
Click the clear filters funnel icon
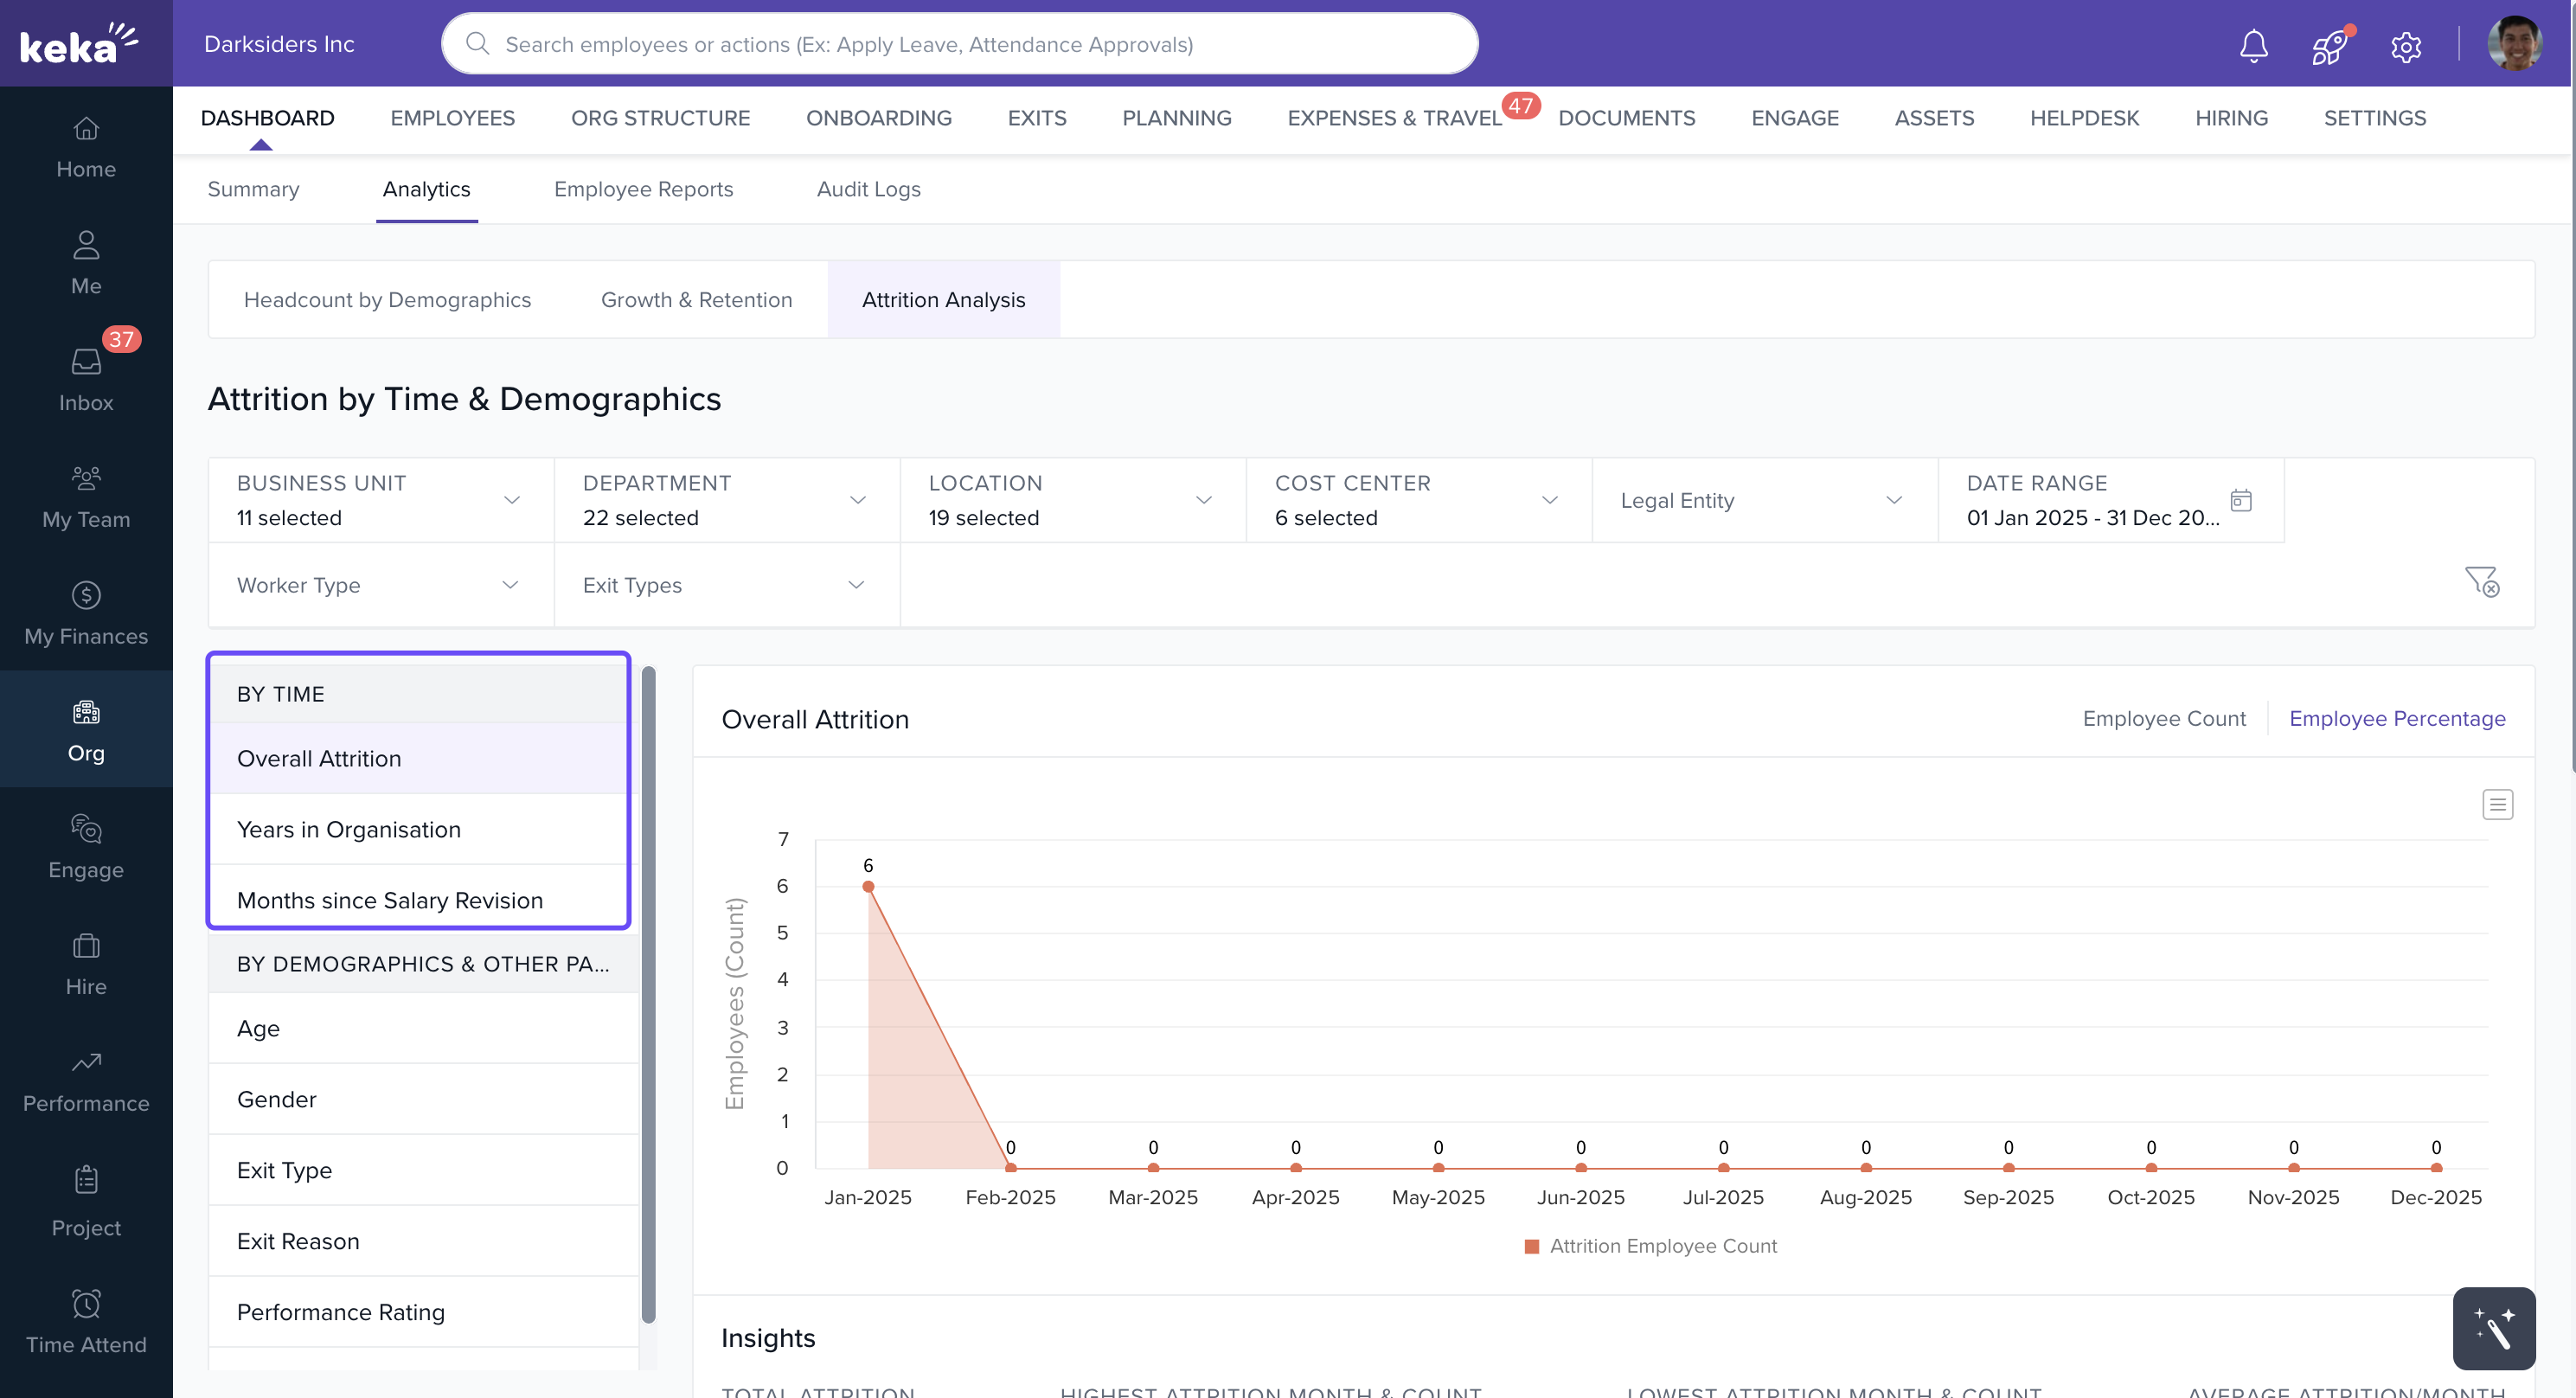coord(2481,581)
